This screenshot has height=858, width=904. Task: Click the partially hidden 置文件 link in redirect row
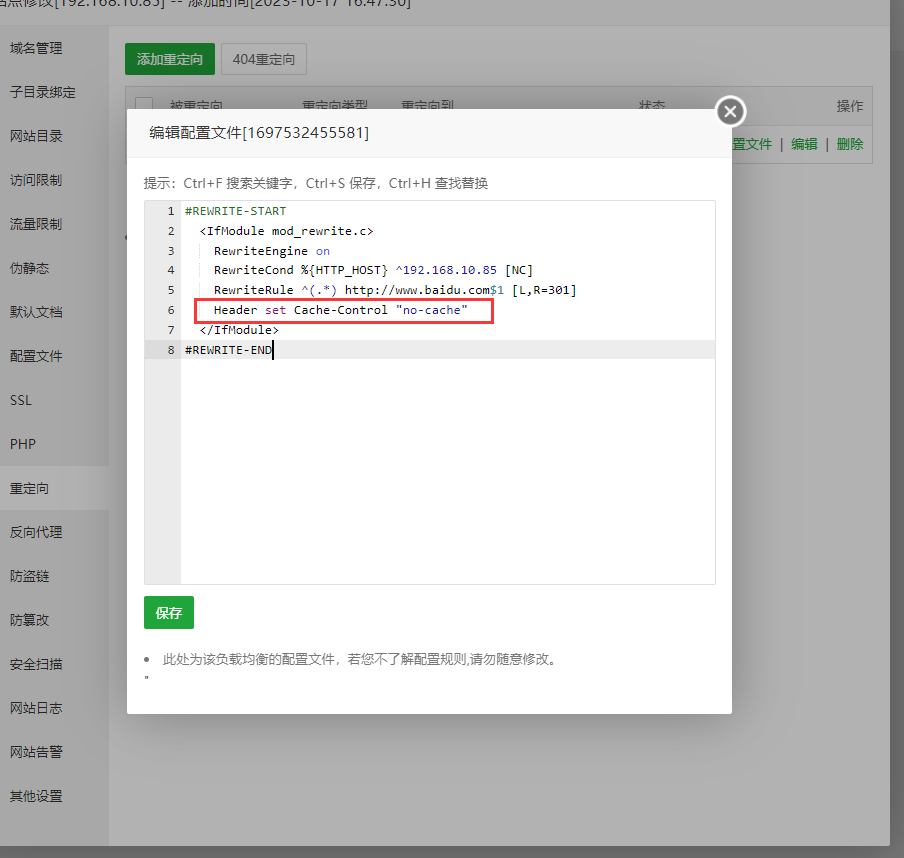(x=752, y=144)
